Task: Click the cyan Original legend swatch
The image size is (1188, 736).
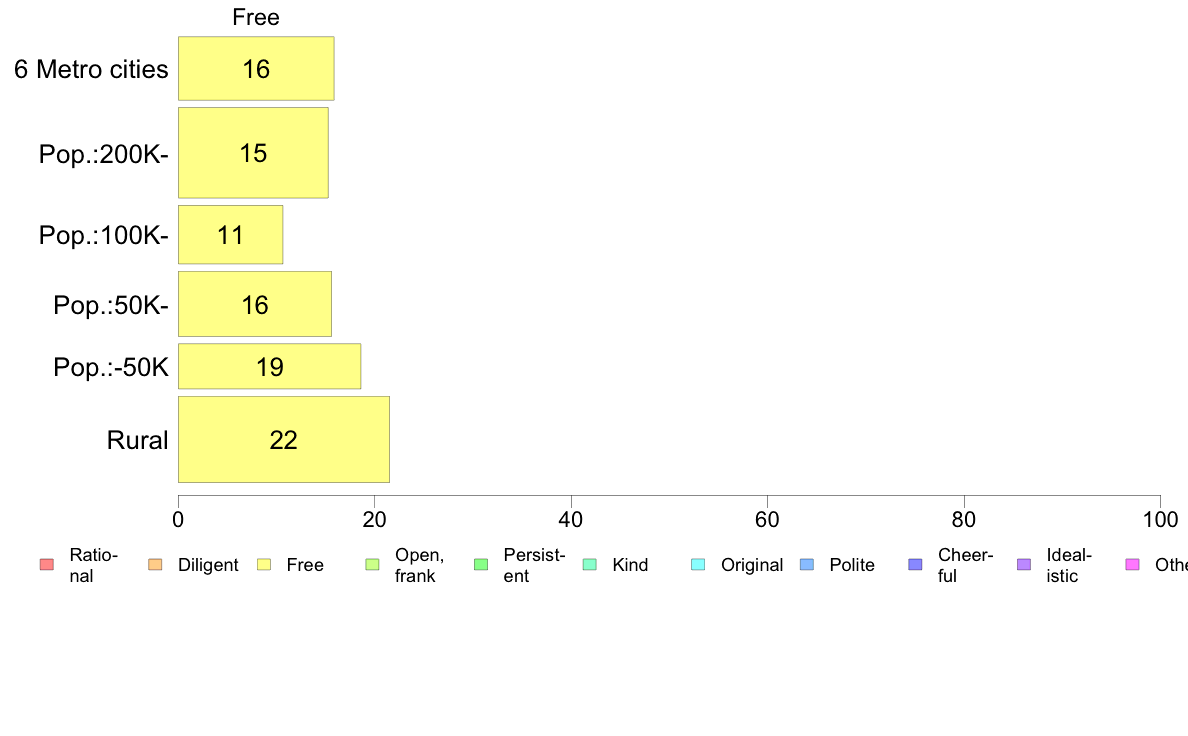Action: click(698, 565)
